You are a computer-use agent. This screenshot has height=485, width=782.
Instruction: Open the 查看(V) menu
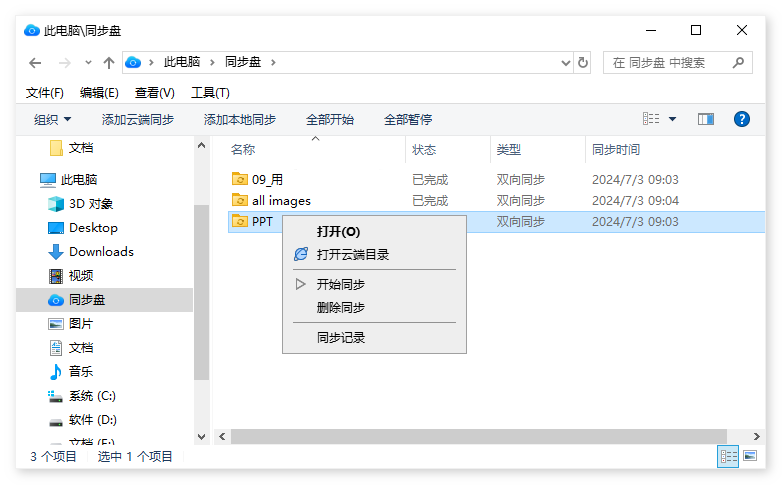(x=155, y=93)
